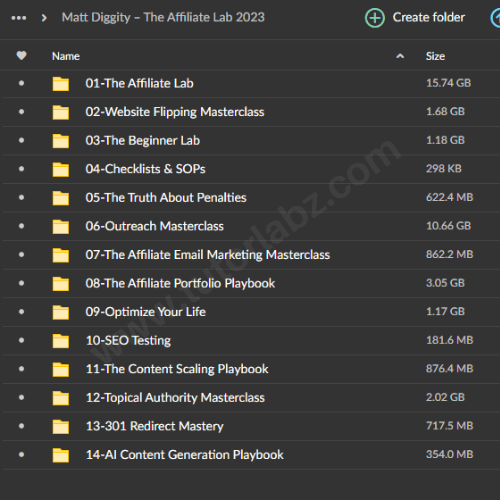Sort files by the Name column header
The width and height of the screenshot is (500, 500).
66,56
